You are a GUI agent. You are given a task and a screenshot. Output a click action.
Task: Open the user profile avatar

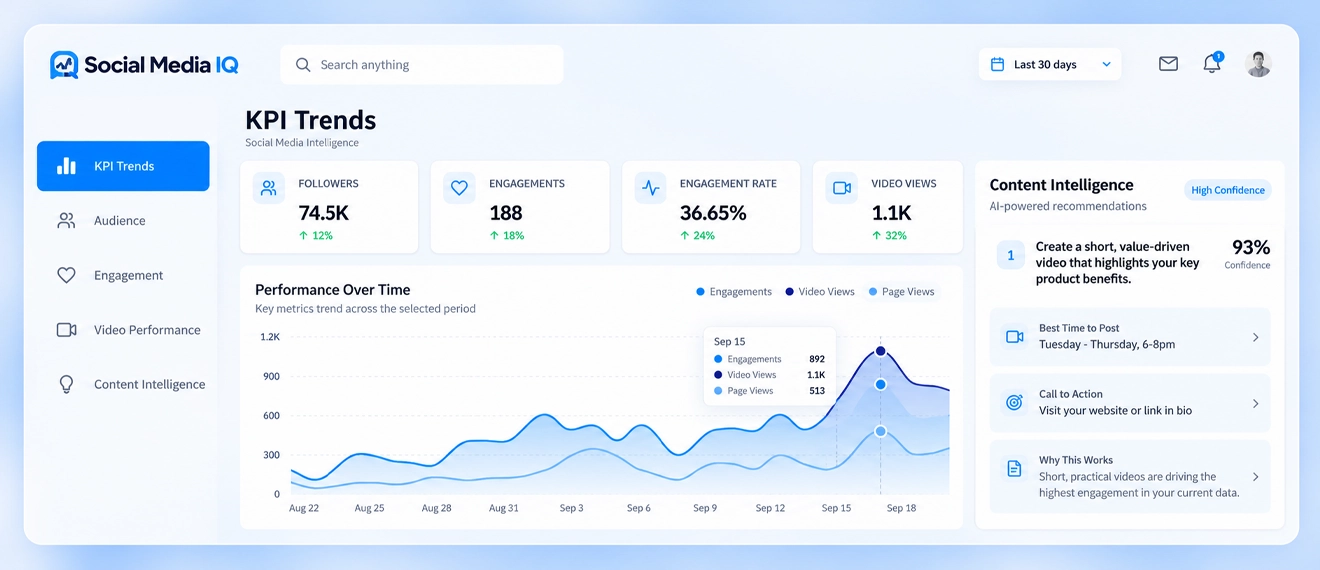point(1258,64)
